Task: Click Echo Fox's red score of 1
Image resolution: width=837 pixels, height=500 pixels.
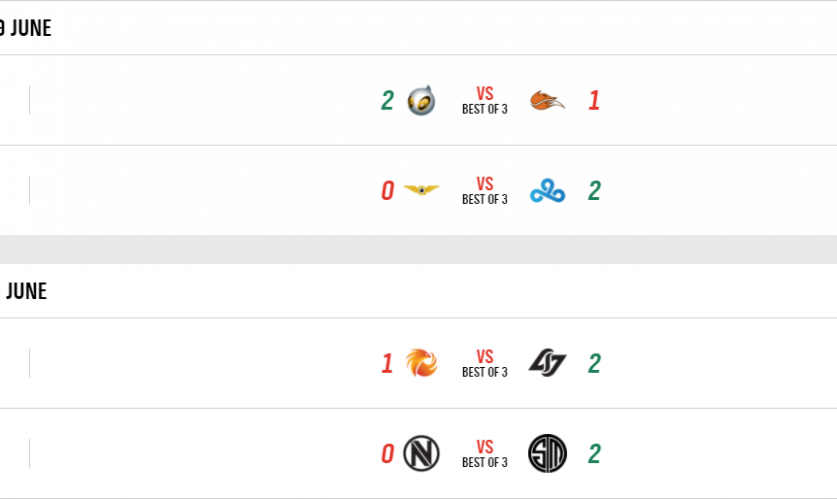Action: 594,101
